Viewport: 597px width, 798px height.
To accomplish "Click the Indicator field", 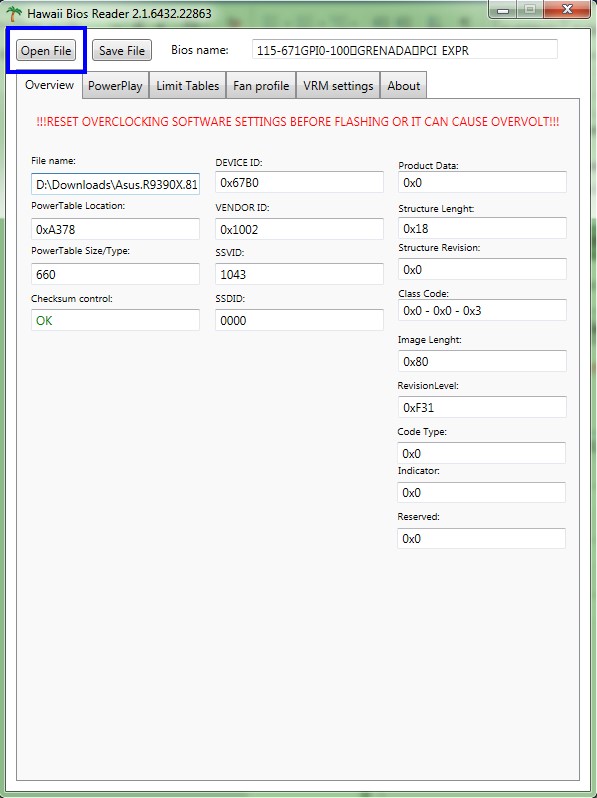I will click(481, 492).
